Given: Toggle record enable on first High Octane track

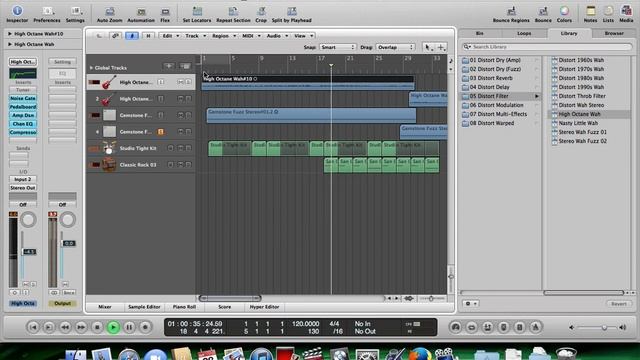Looking at the screenshot, I should [x=161, y=82].
